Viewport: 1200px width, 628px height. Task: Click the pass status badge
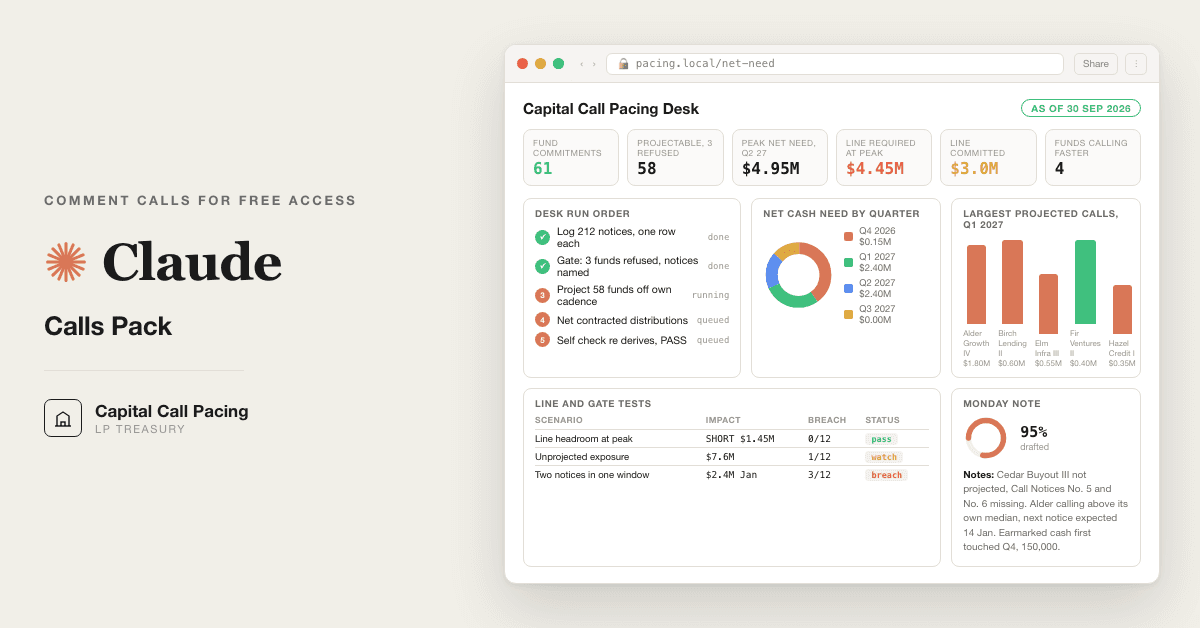[881, 439]
